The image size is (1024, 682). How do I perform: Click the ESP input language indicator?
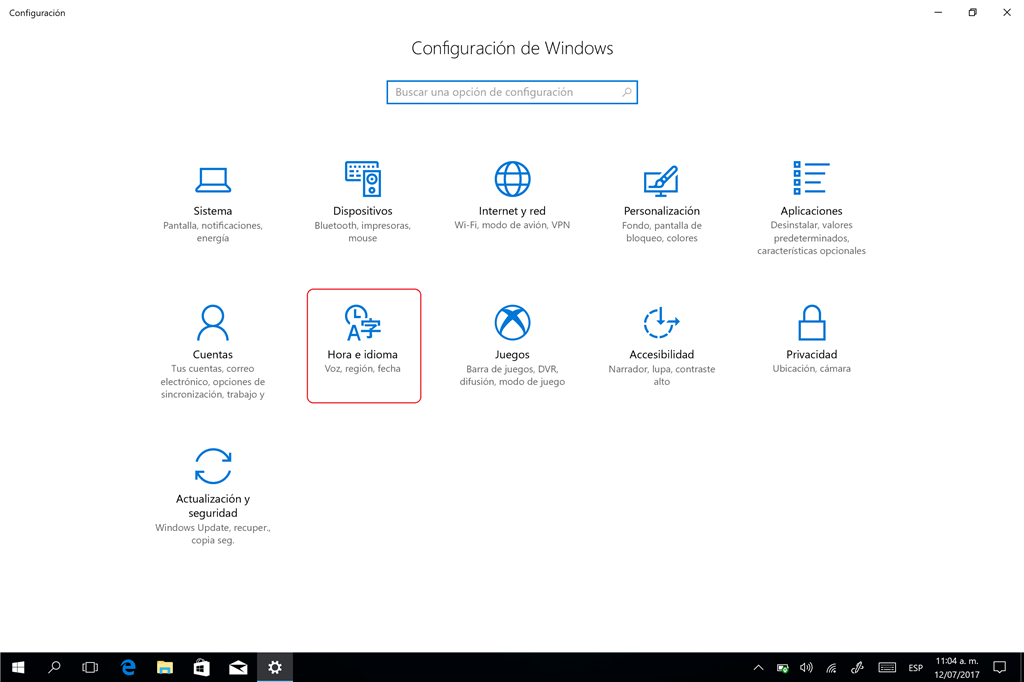[x=916, y=668]
